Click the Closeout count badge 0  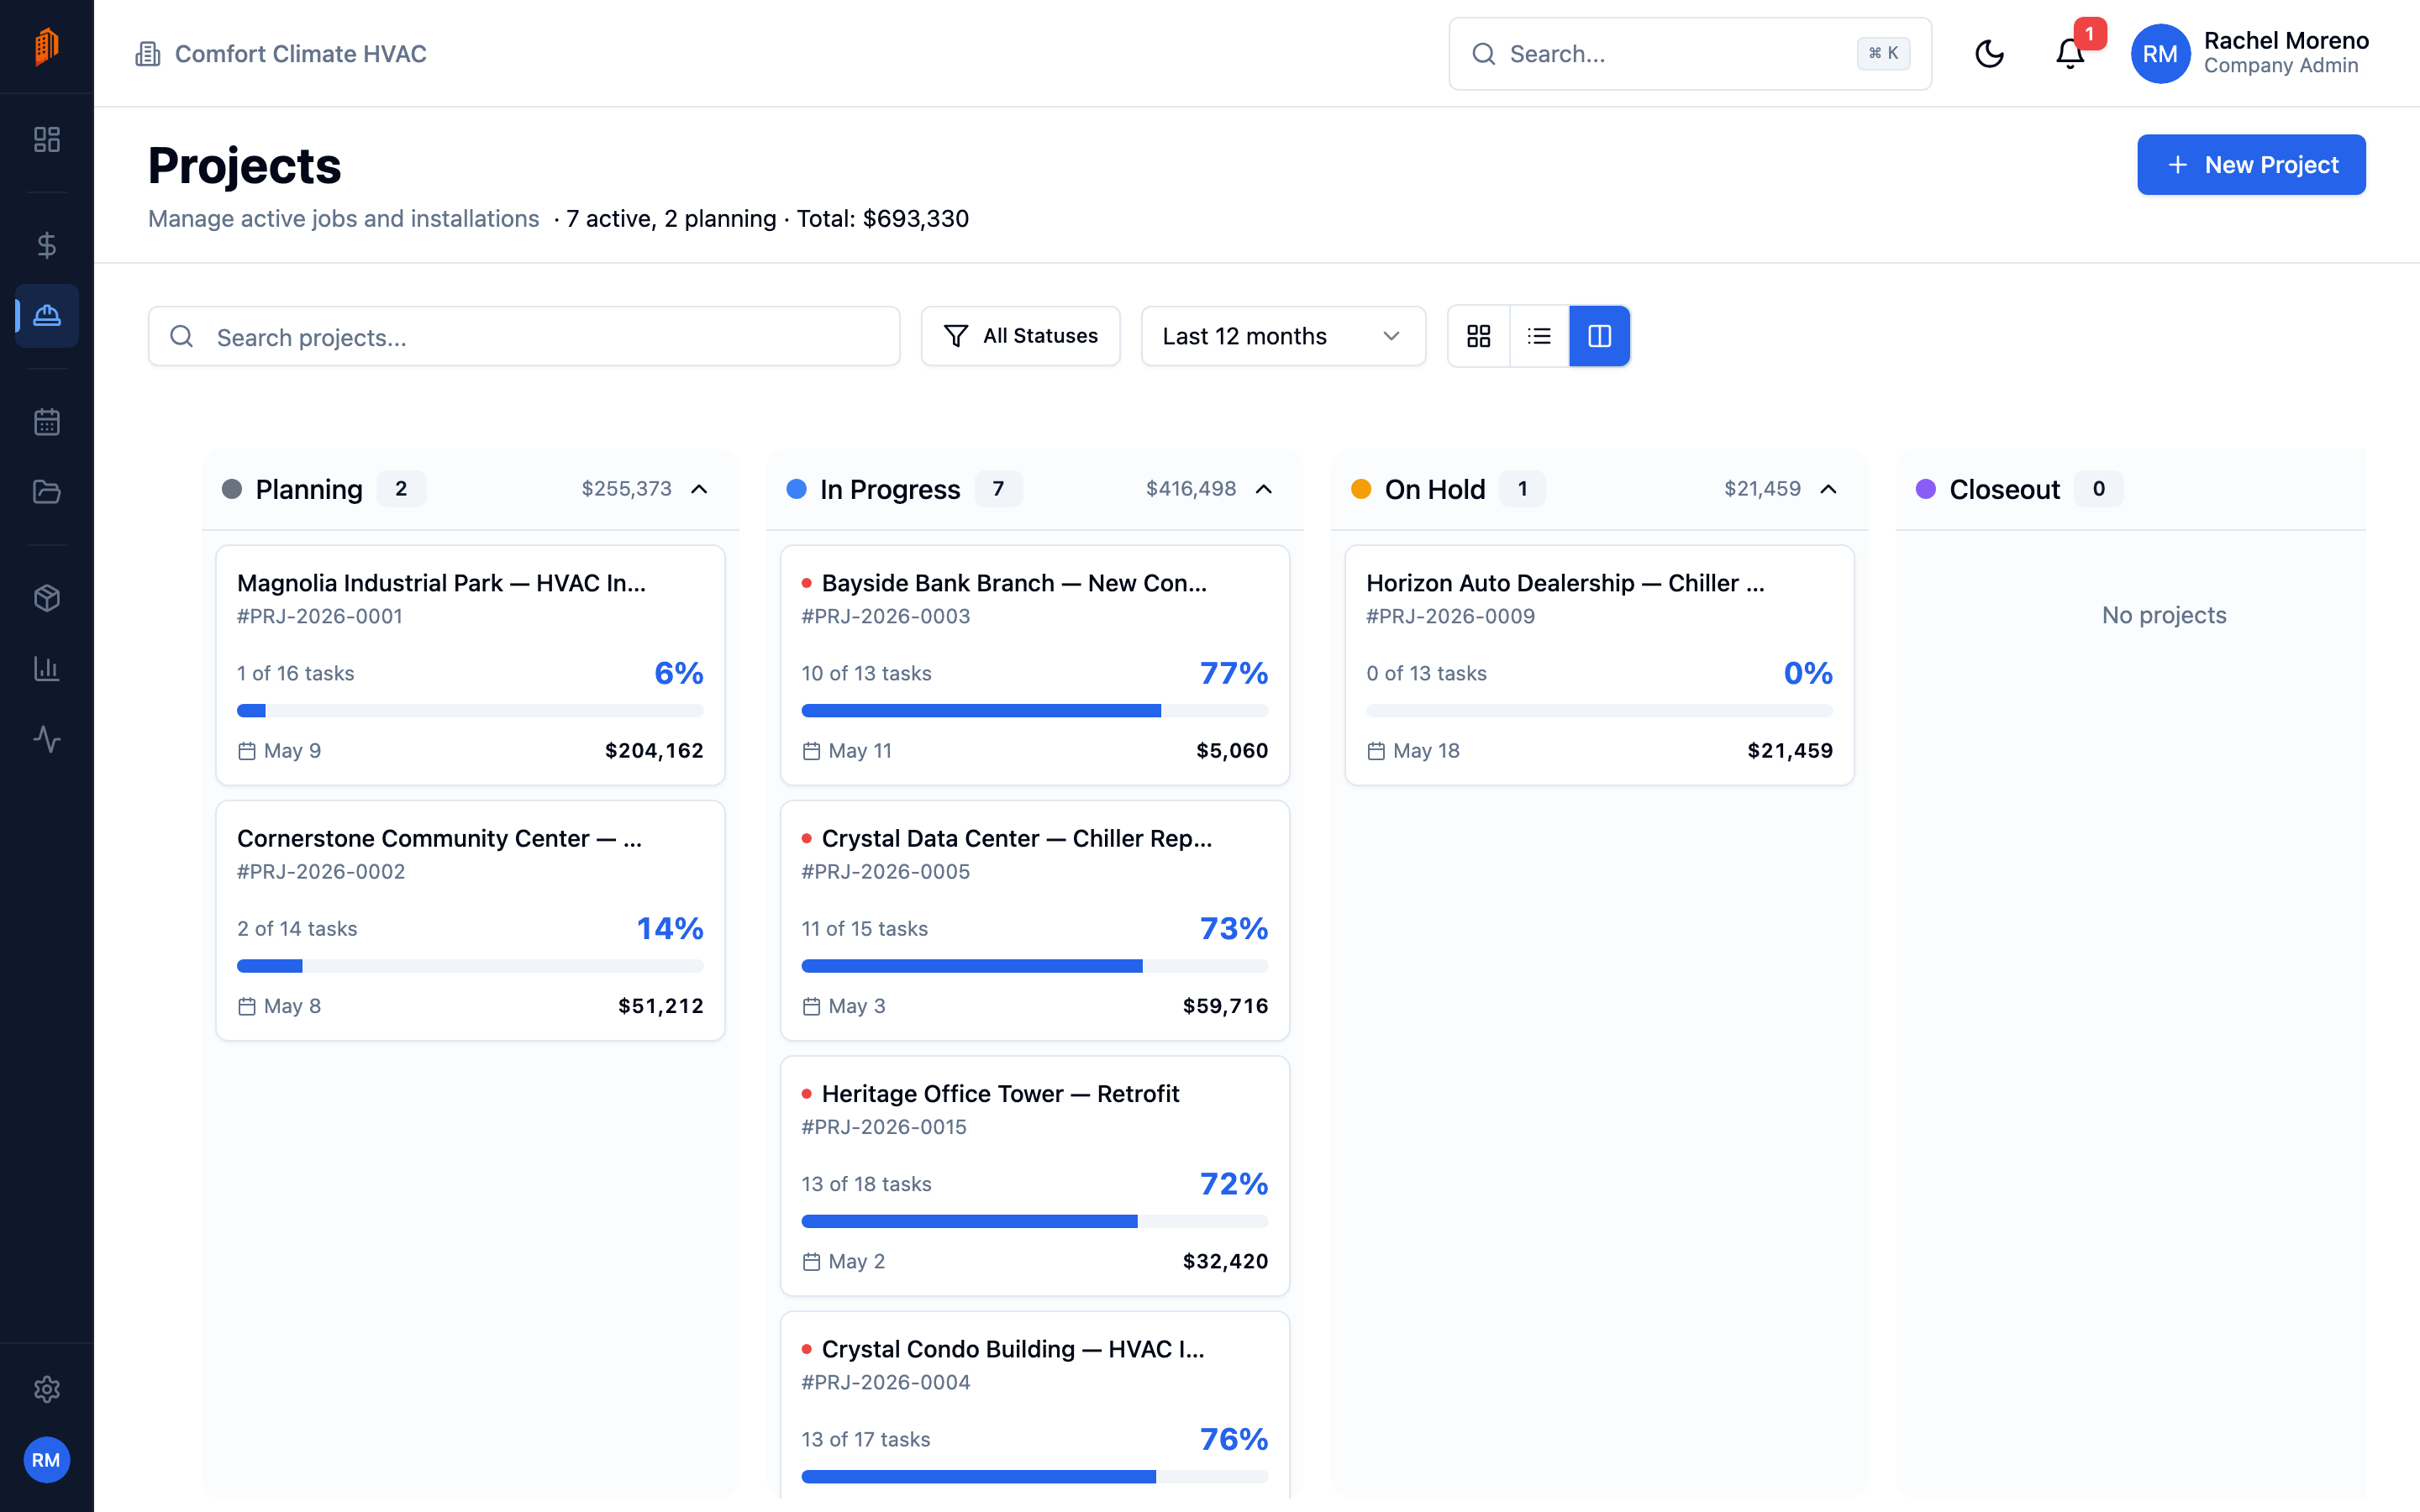point(2099,489)
